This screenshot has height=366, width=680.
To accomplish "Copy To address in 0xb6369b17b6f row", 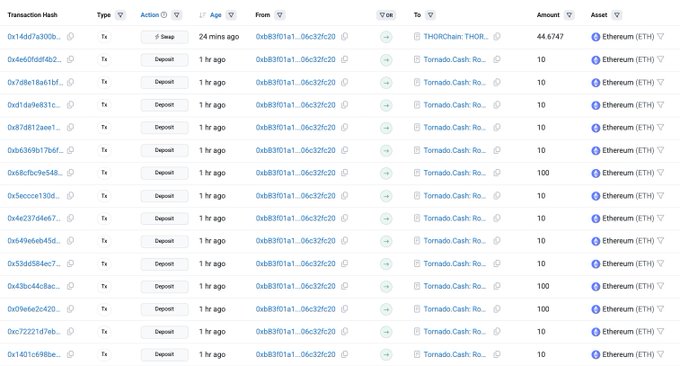I will click(x=497, y=150).
